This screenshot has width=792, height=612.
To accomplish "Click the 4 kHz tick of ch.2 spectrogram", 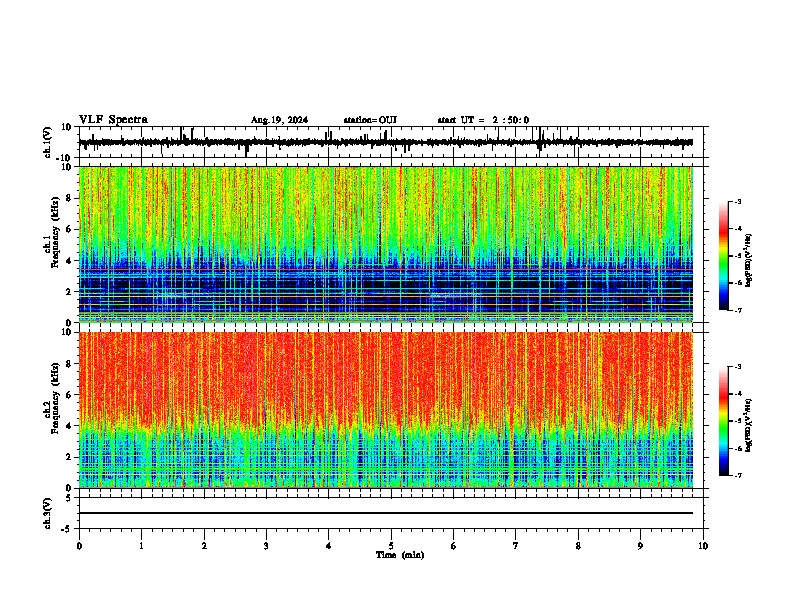I will coord(69,426).
